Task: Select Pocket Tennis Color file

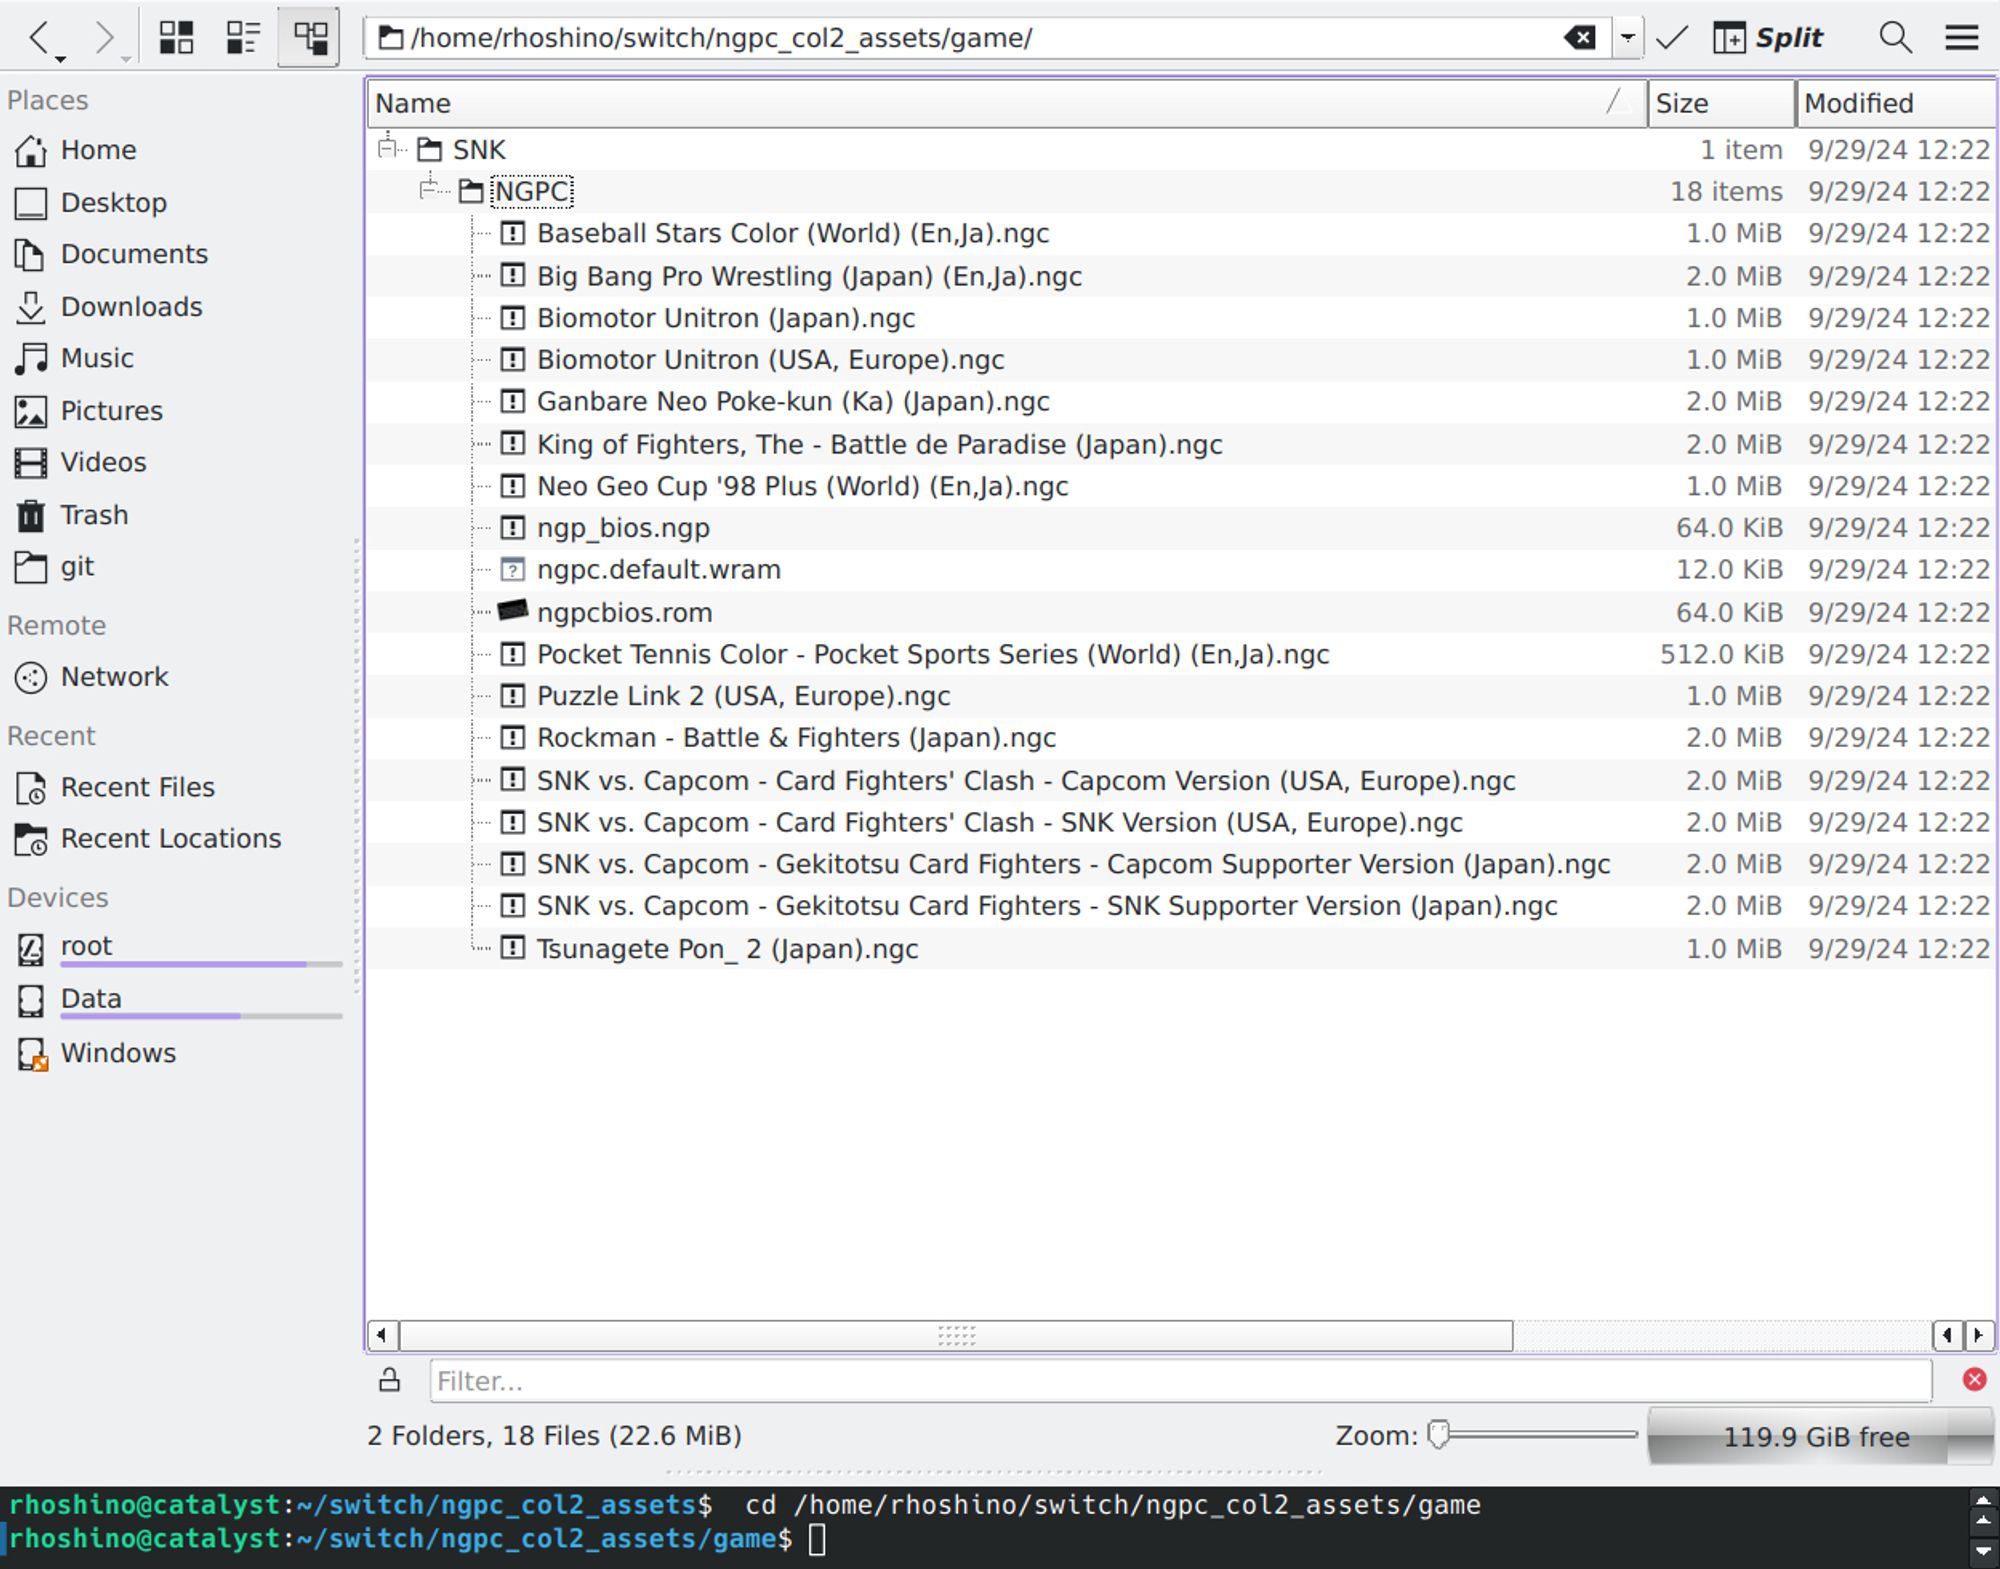Action: (933, 654)
